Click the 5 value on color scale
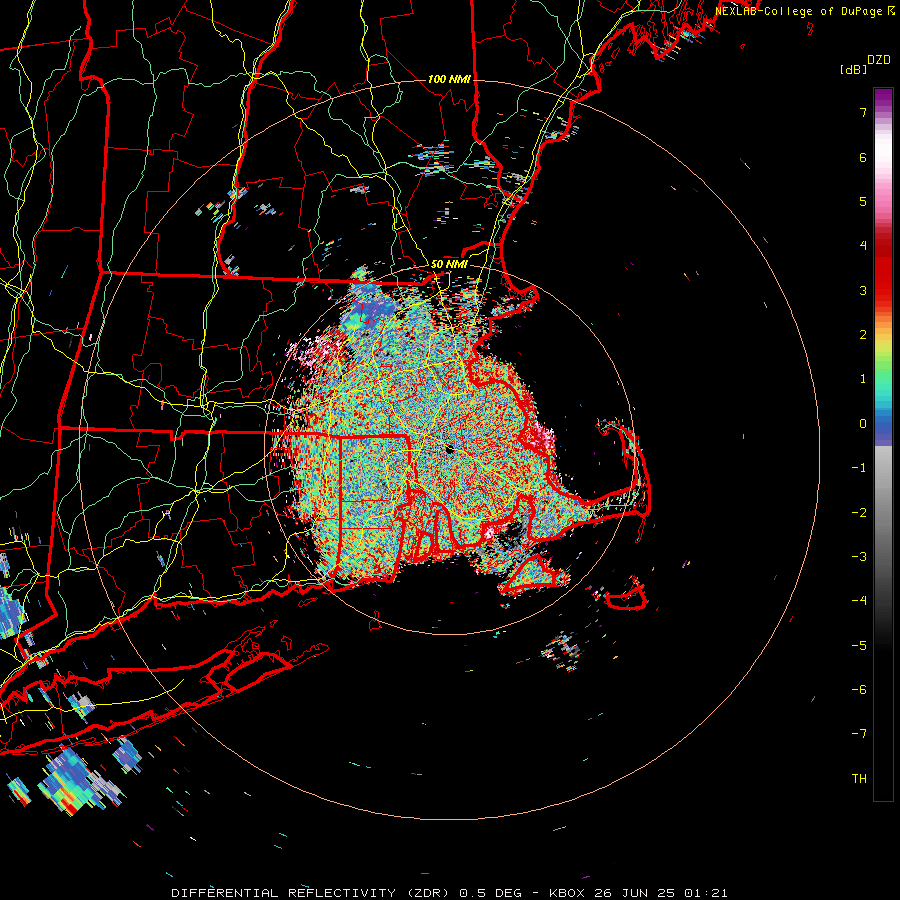 [863, 201]
